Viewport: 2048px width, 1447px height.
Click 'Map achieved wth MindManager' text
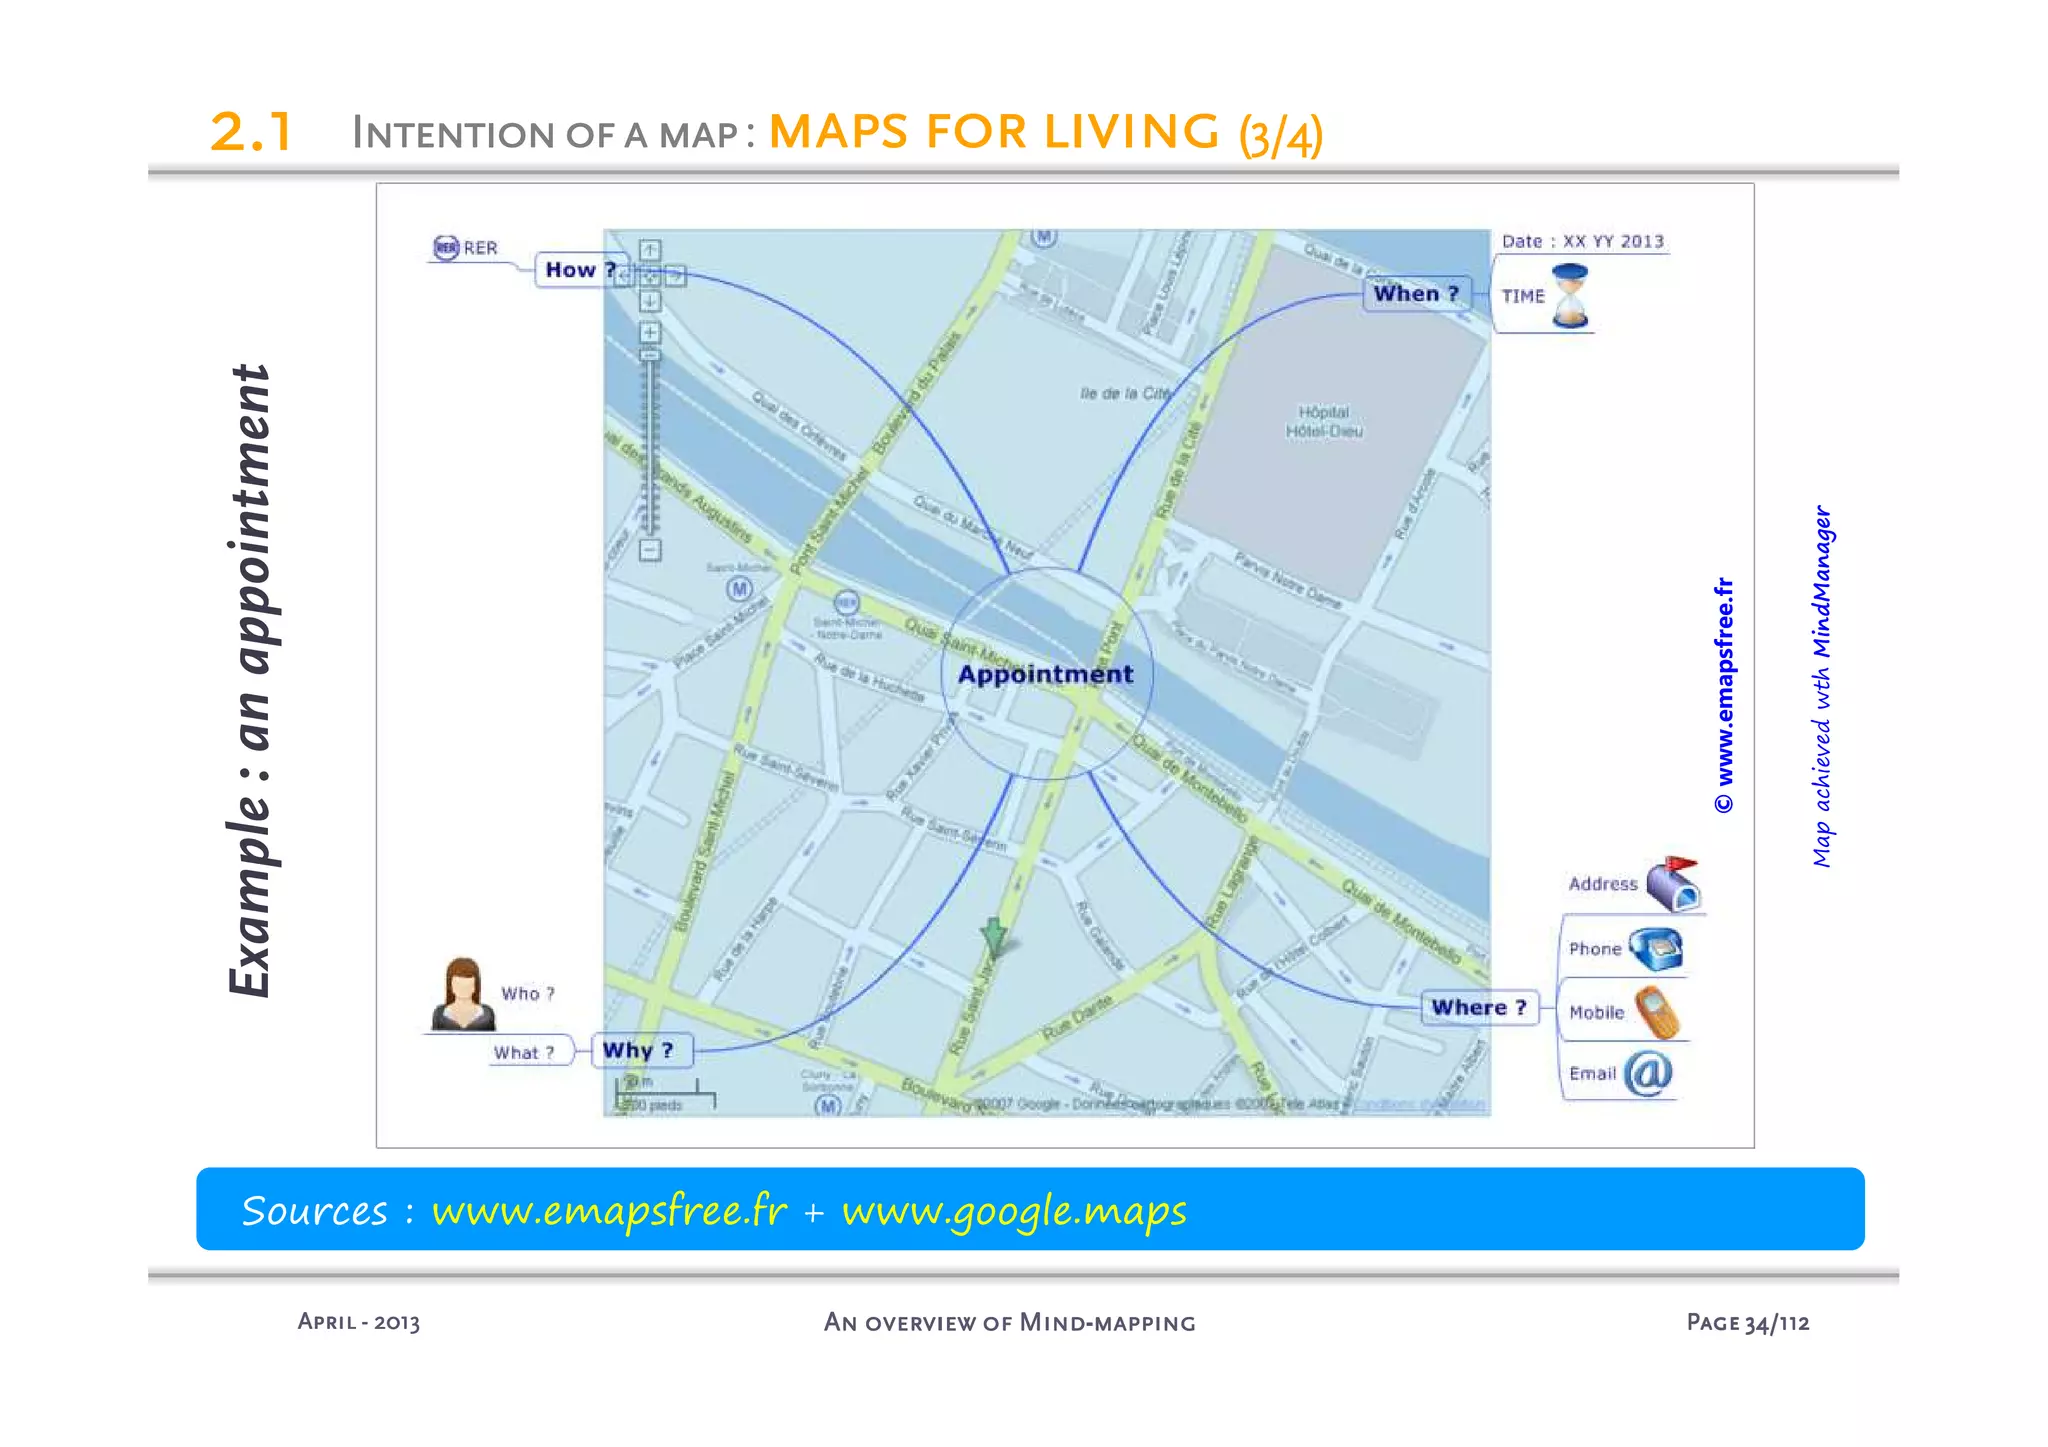point(1822,686)
